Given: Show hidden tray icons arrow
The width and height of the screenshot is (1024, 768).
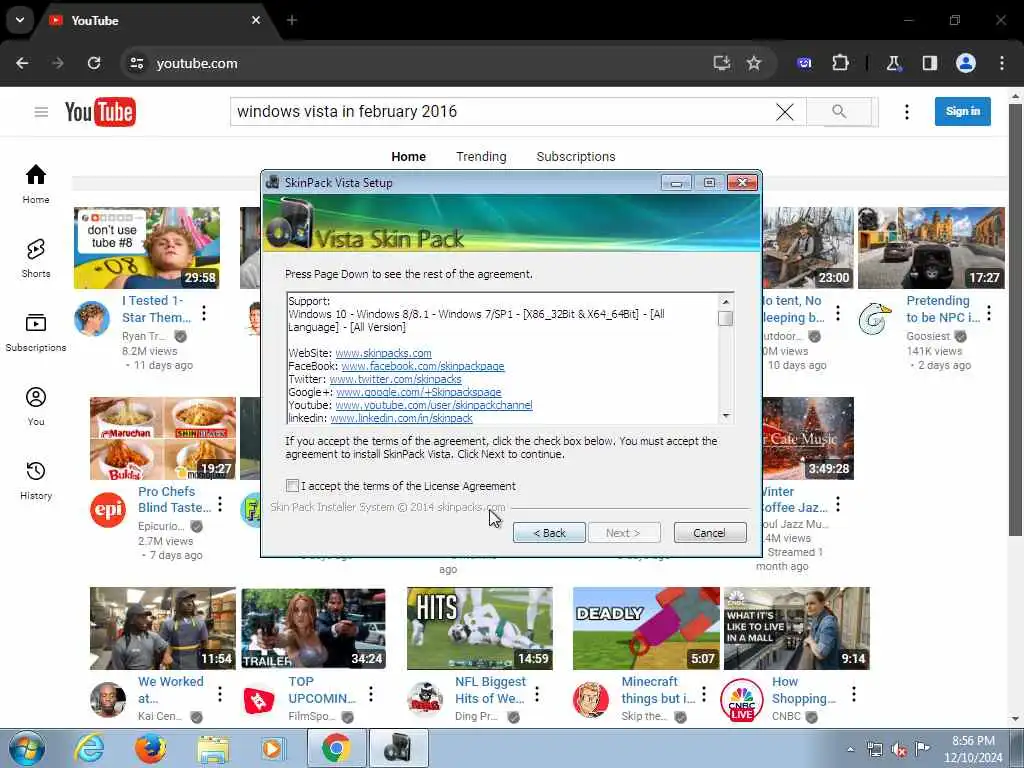Looking at the screenshot, I should pyautogui.click(x=850, y=750).
